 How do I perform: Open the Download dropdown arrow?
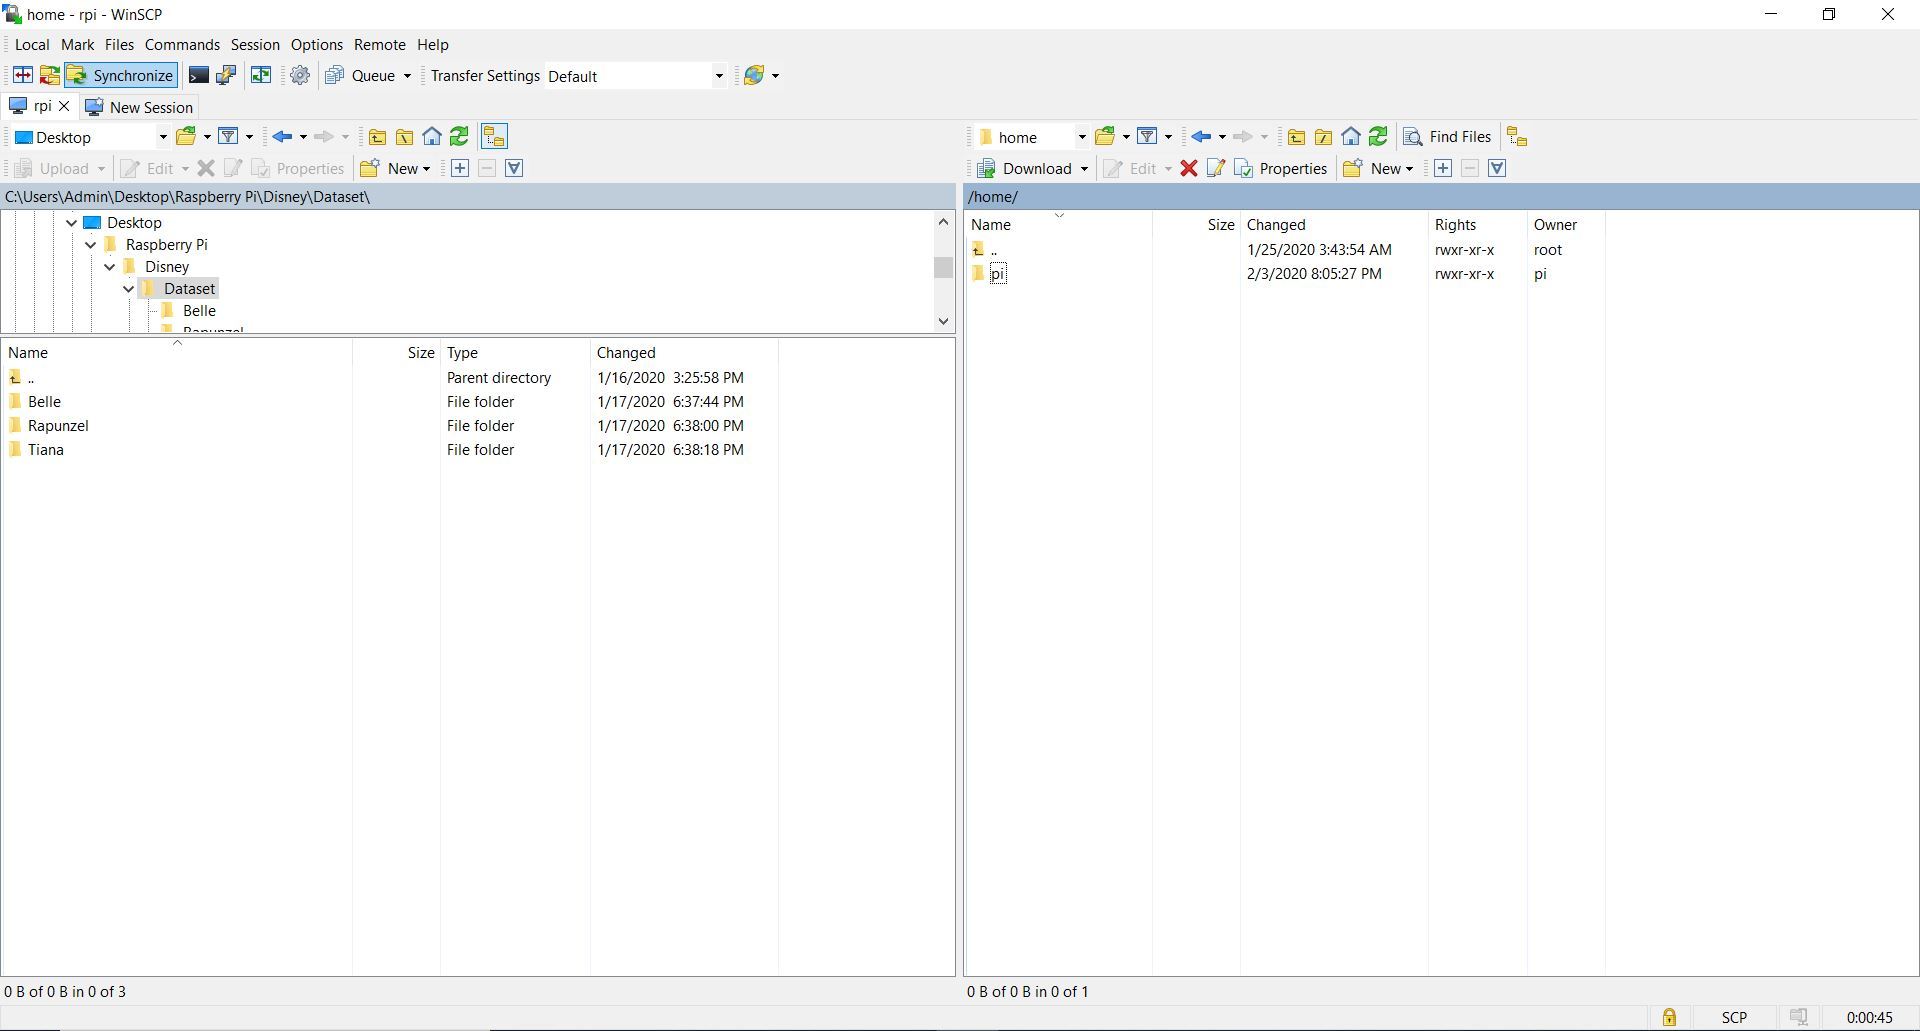click(x=1084, y=168)
